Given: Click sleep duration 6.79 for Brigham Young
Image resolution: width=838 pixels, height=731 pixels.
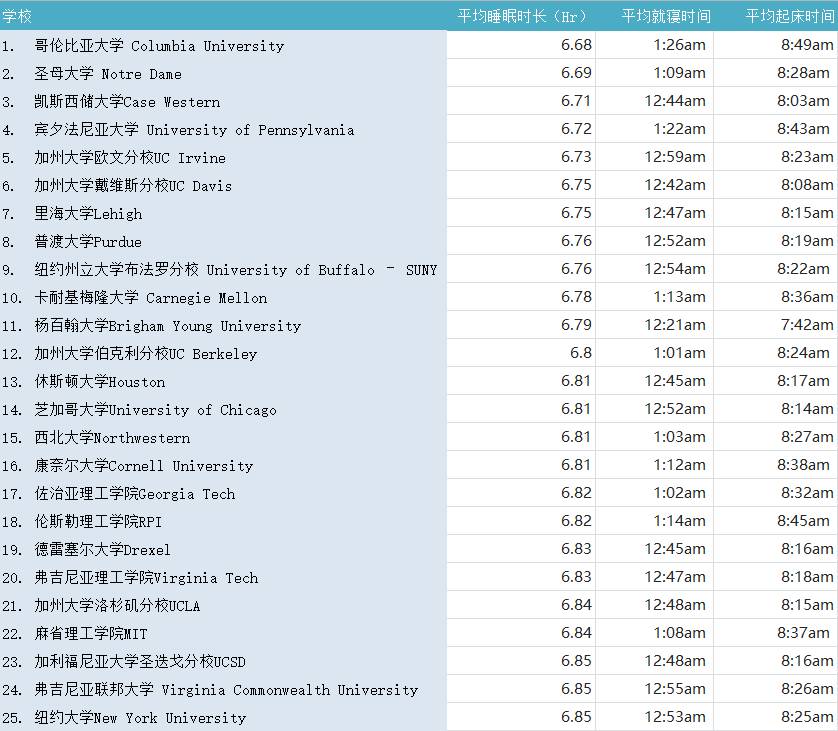Looking at the screenshot, I should click(576, 324).
